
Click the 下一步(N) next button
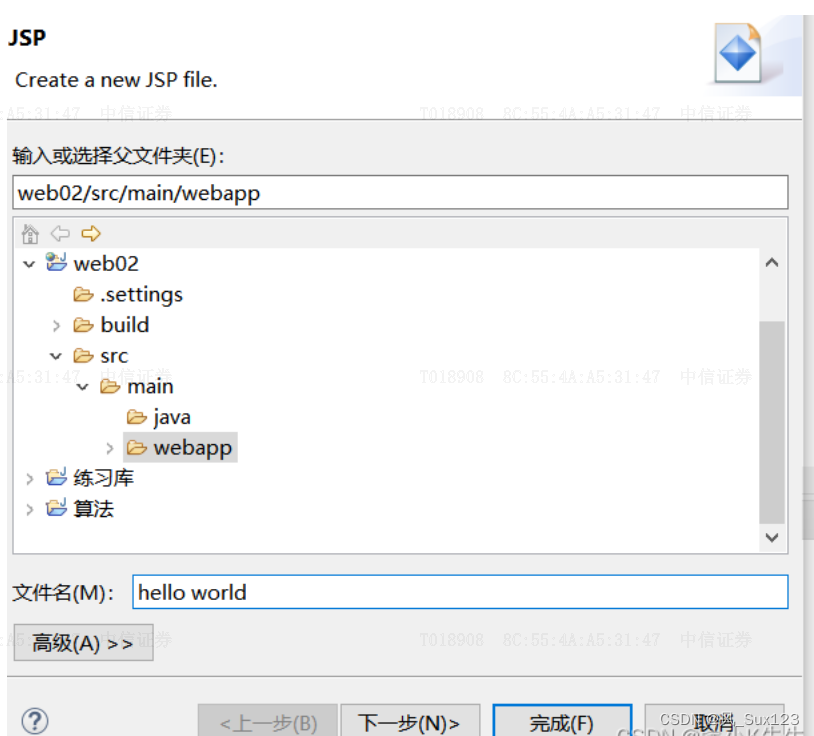click(x=410, y=720)
